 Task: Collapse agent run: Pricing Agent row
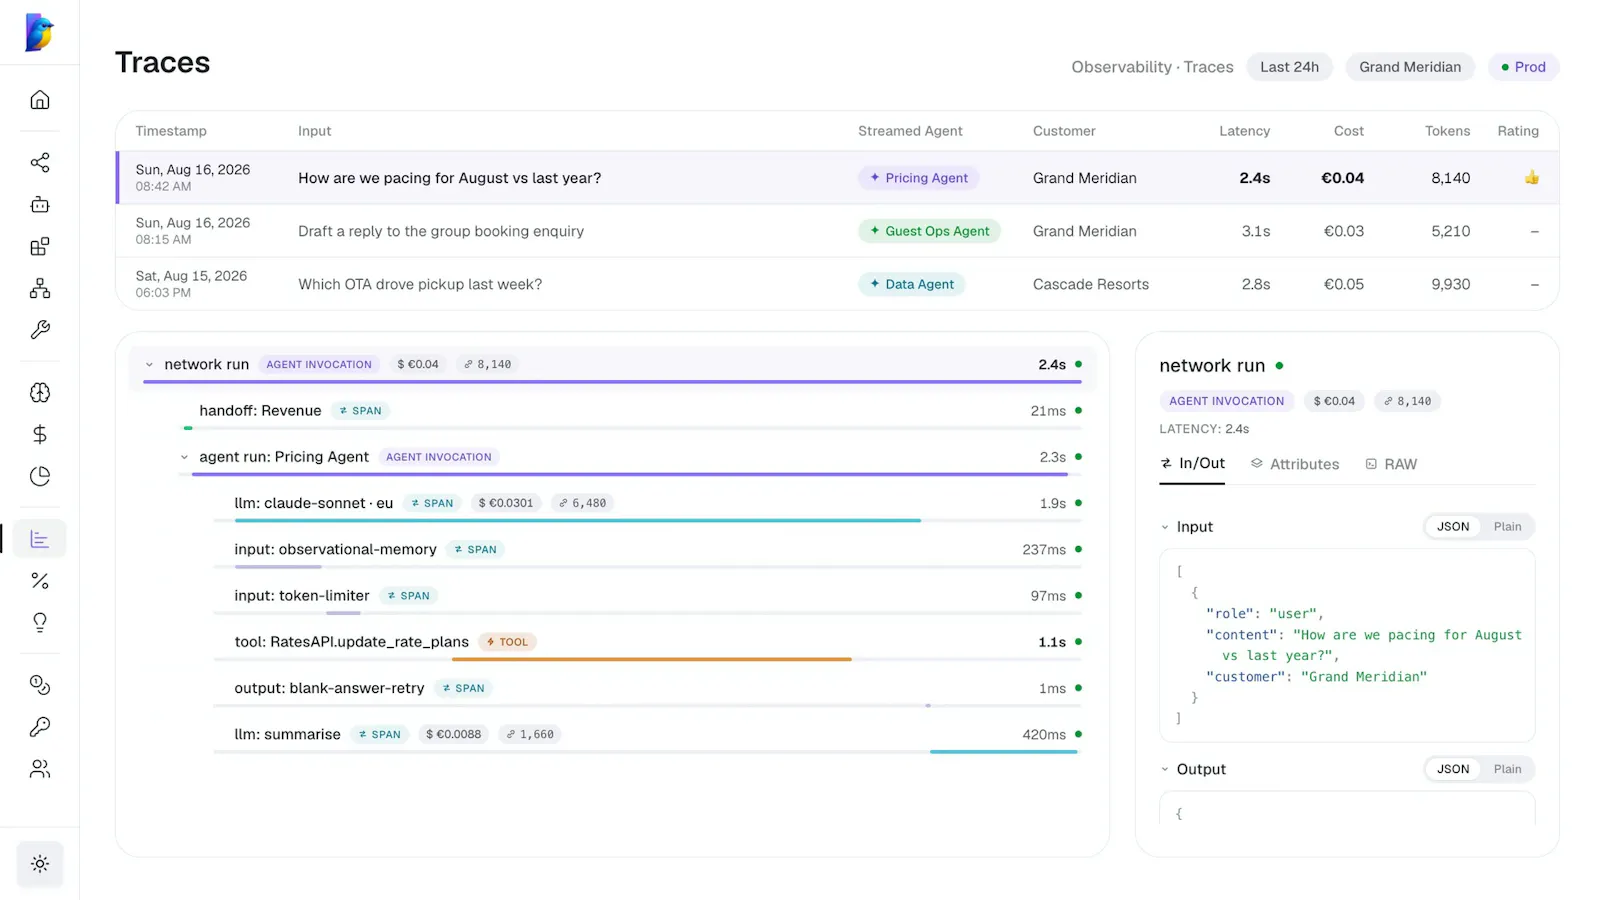pyautogui.click(x=184, y=457)
